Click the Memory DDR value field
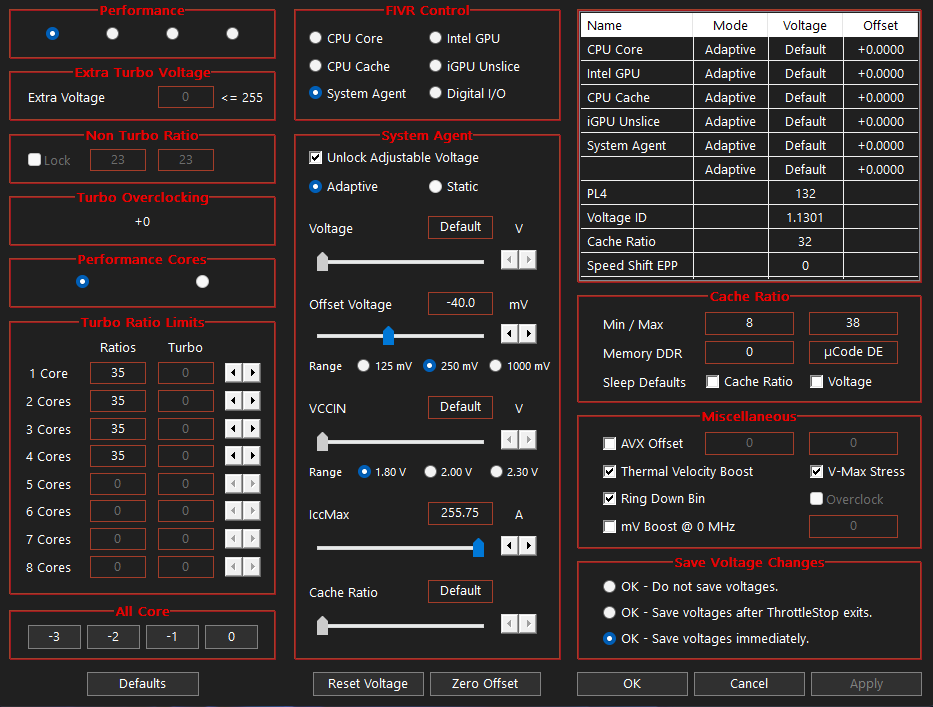Viewport: 933px width, 707px height. click(749, 352)
